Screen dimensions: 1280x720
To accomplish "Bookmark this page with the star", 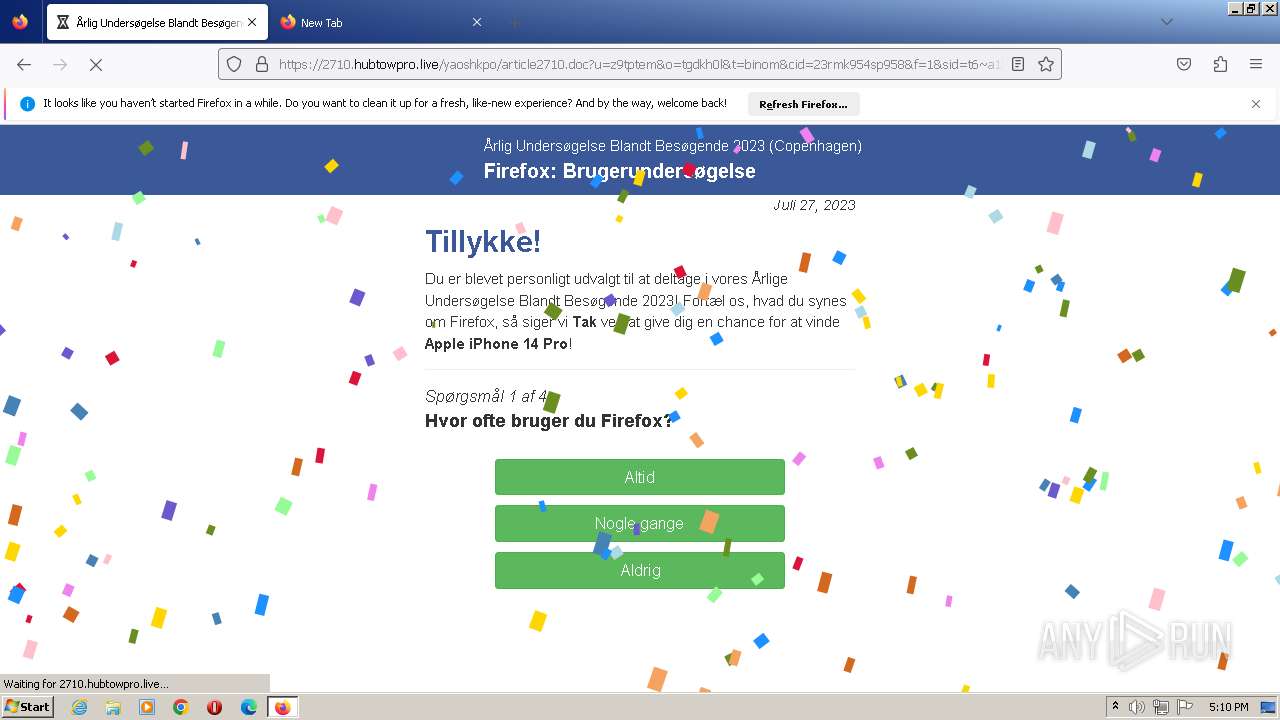I will click(1046, 64).
